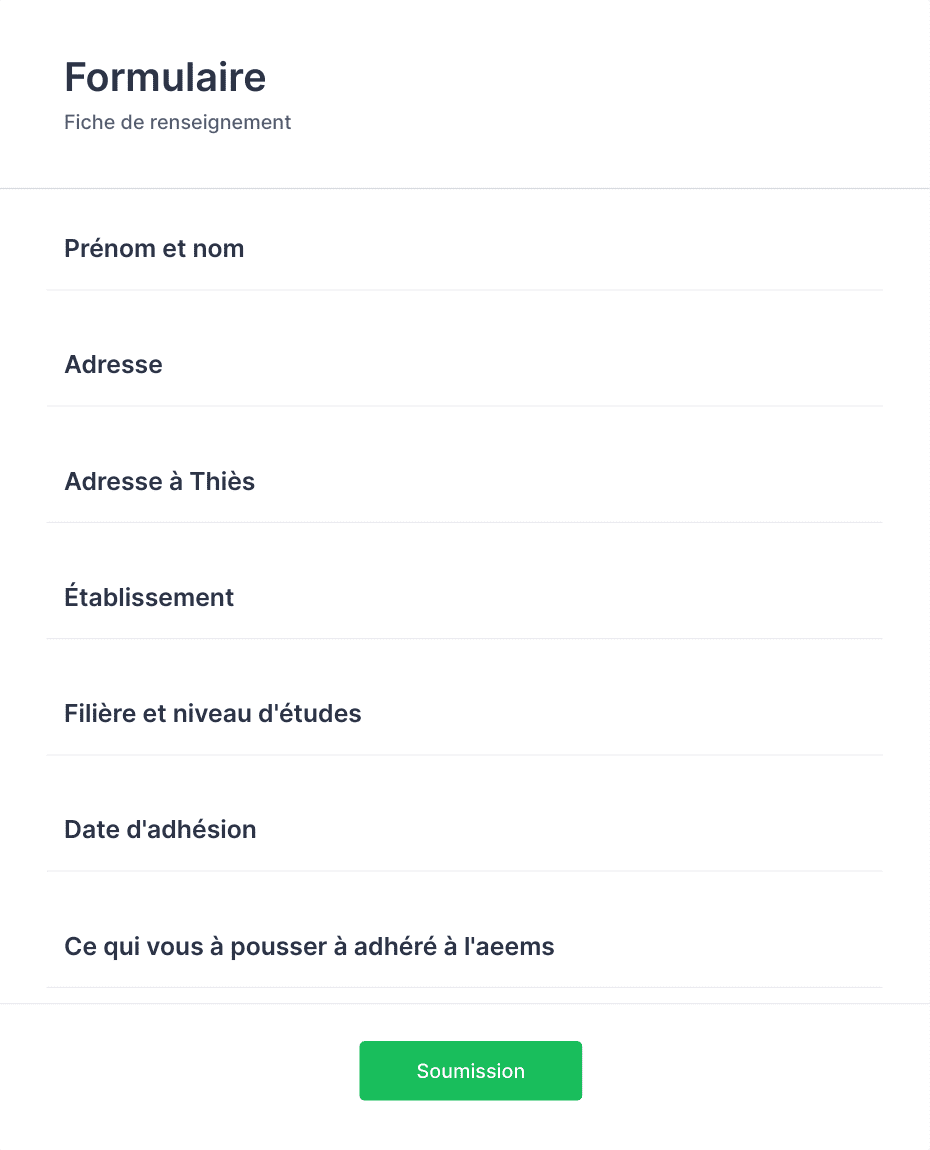930x1150 pixels.
Task: Select the Date d'adhésion label
Action: pyautogui.click(x=160, y=829)
